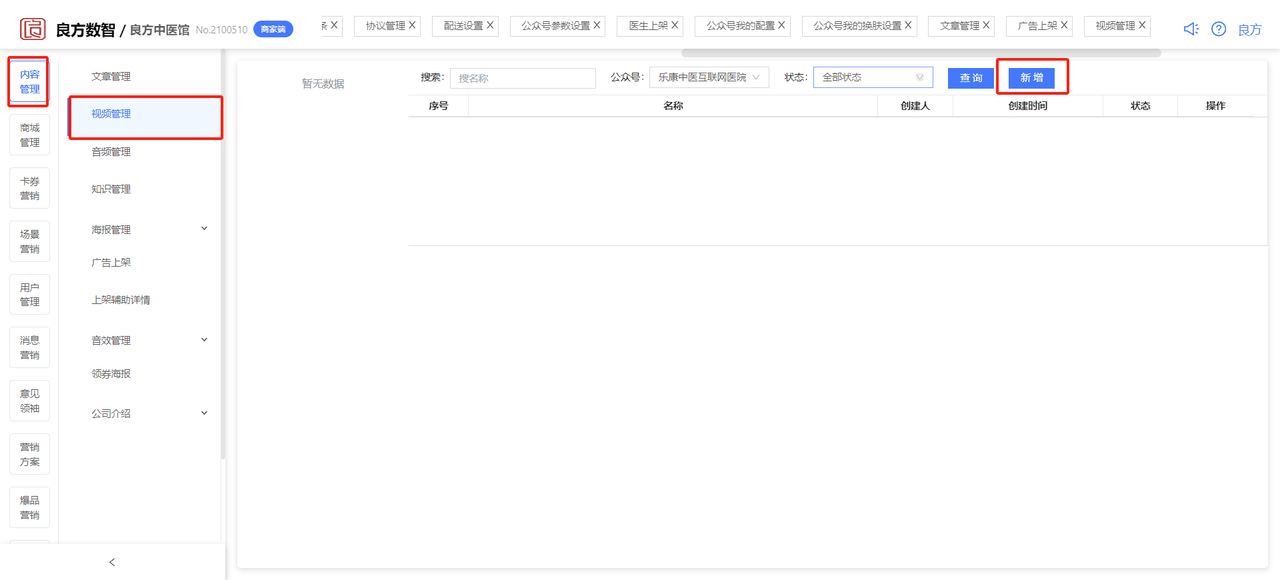The image size is (1280, 580).
Task: Switch to the 医生上架 tab
Action: point(648,26)
